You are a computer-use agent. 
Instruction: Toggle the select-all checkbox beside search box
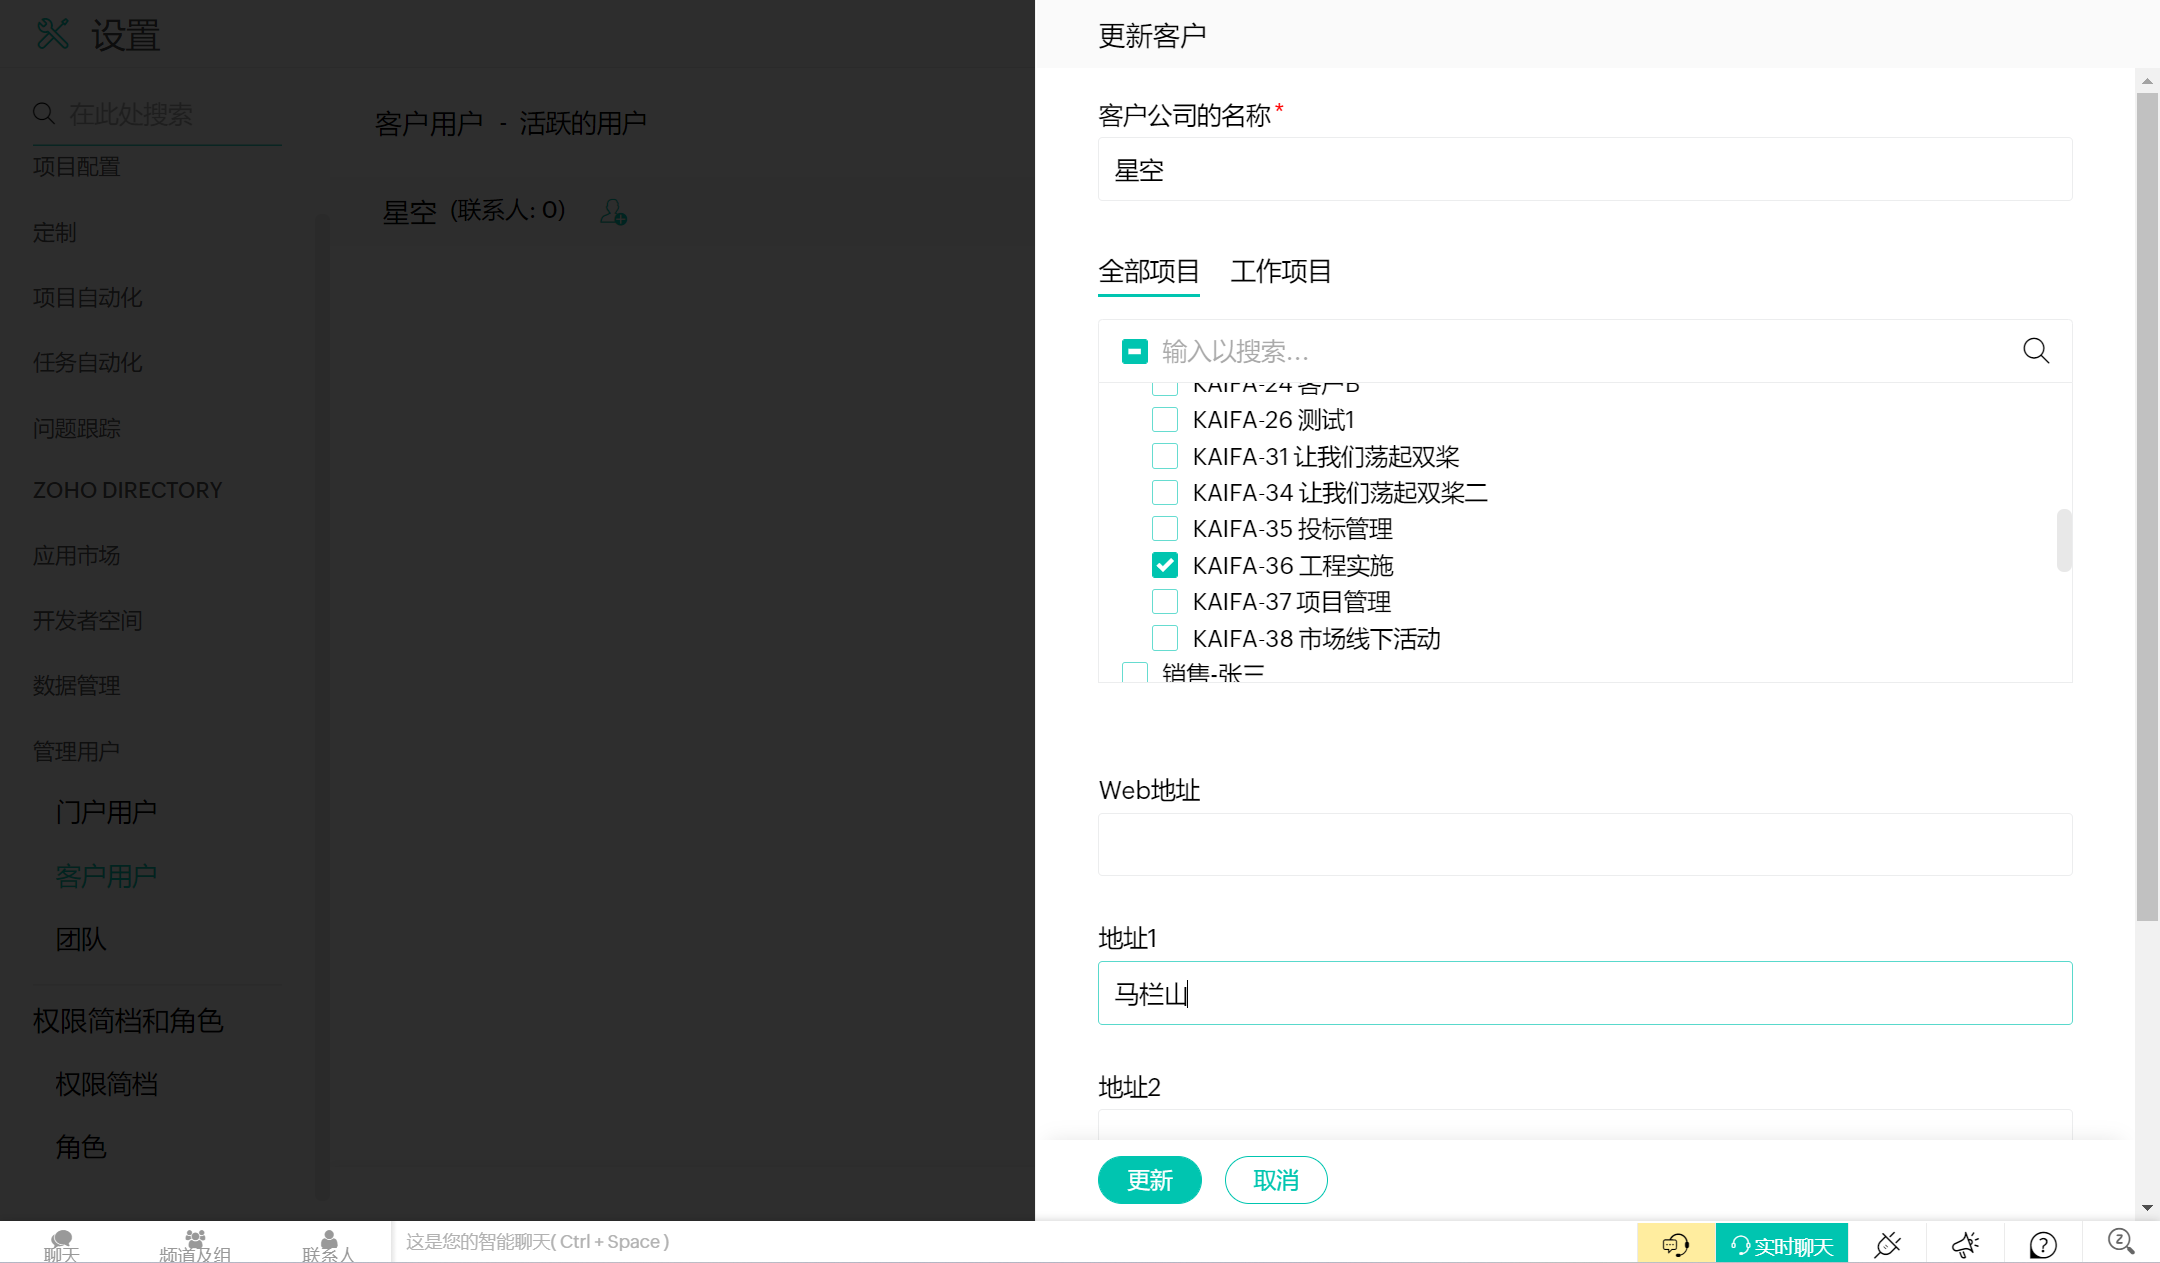(x=1135, y=352)
